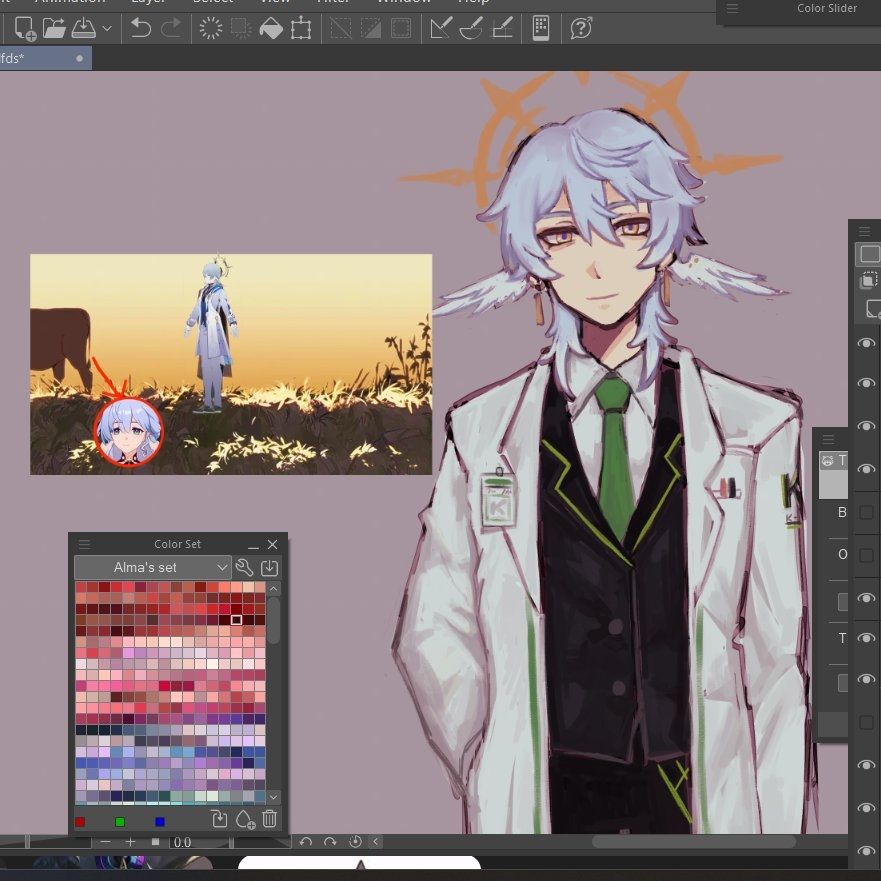Click the square icon atop the Layer panel
881x881 pixels.
click(868, 254)
